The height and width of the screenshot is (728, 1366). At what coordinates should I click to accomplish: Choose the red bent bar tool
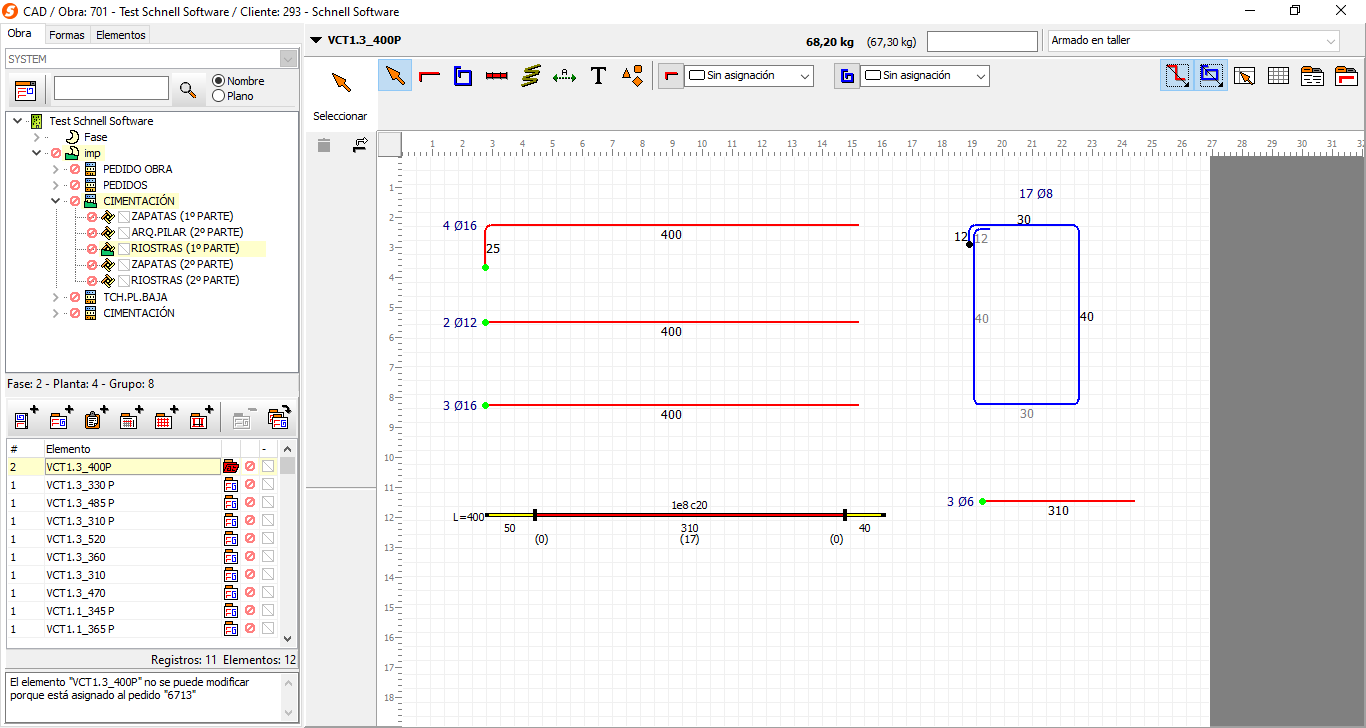coord(430,75)
